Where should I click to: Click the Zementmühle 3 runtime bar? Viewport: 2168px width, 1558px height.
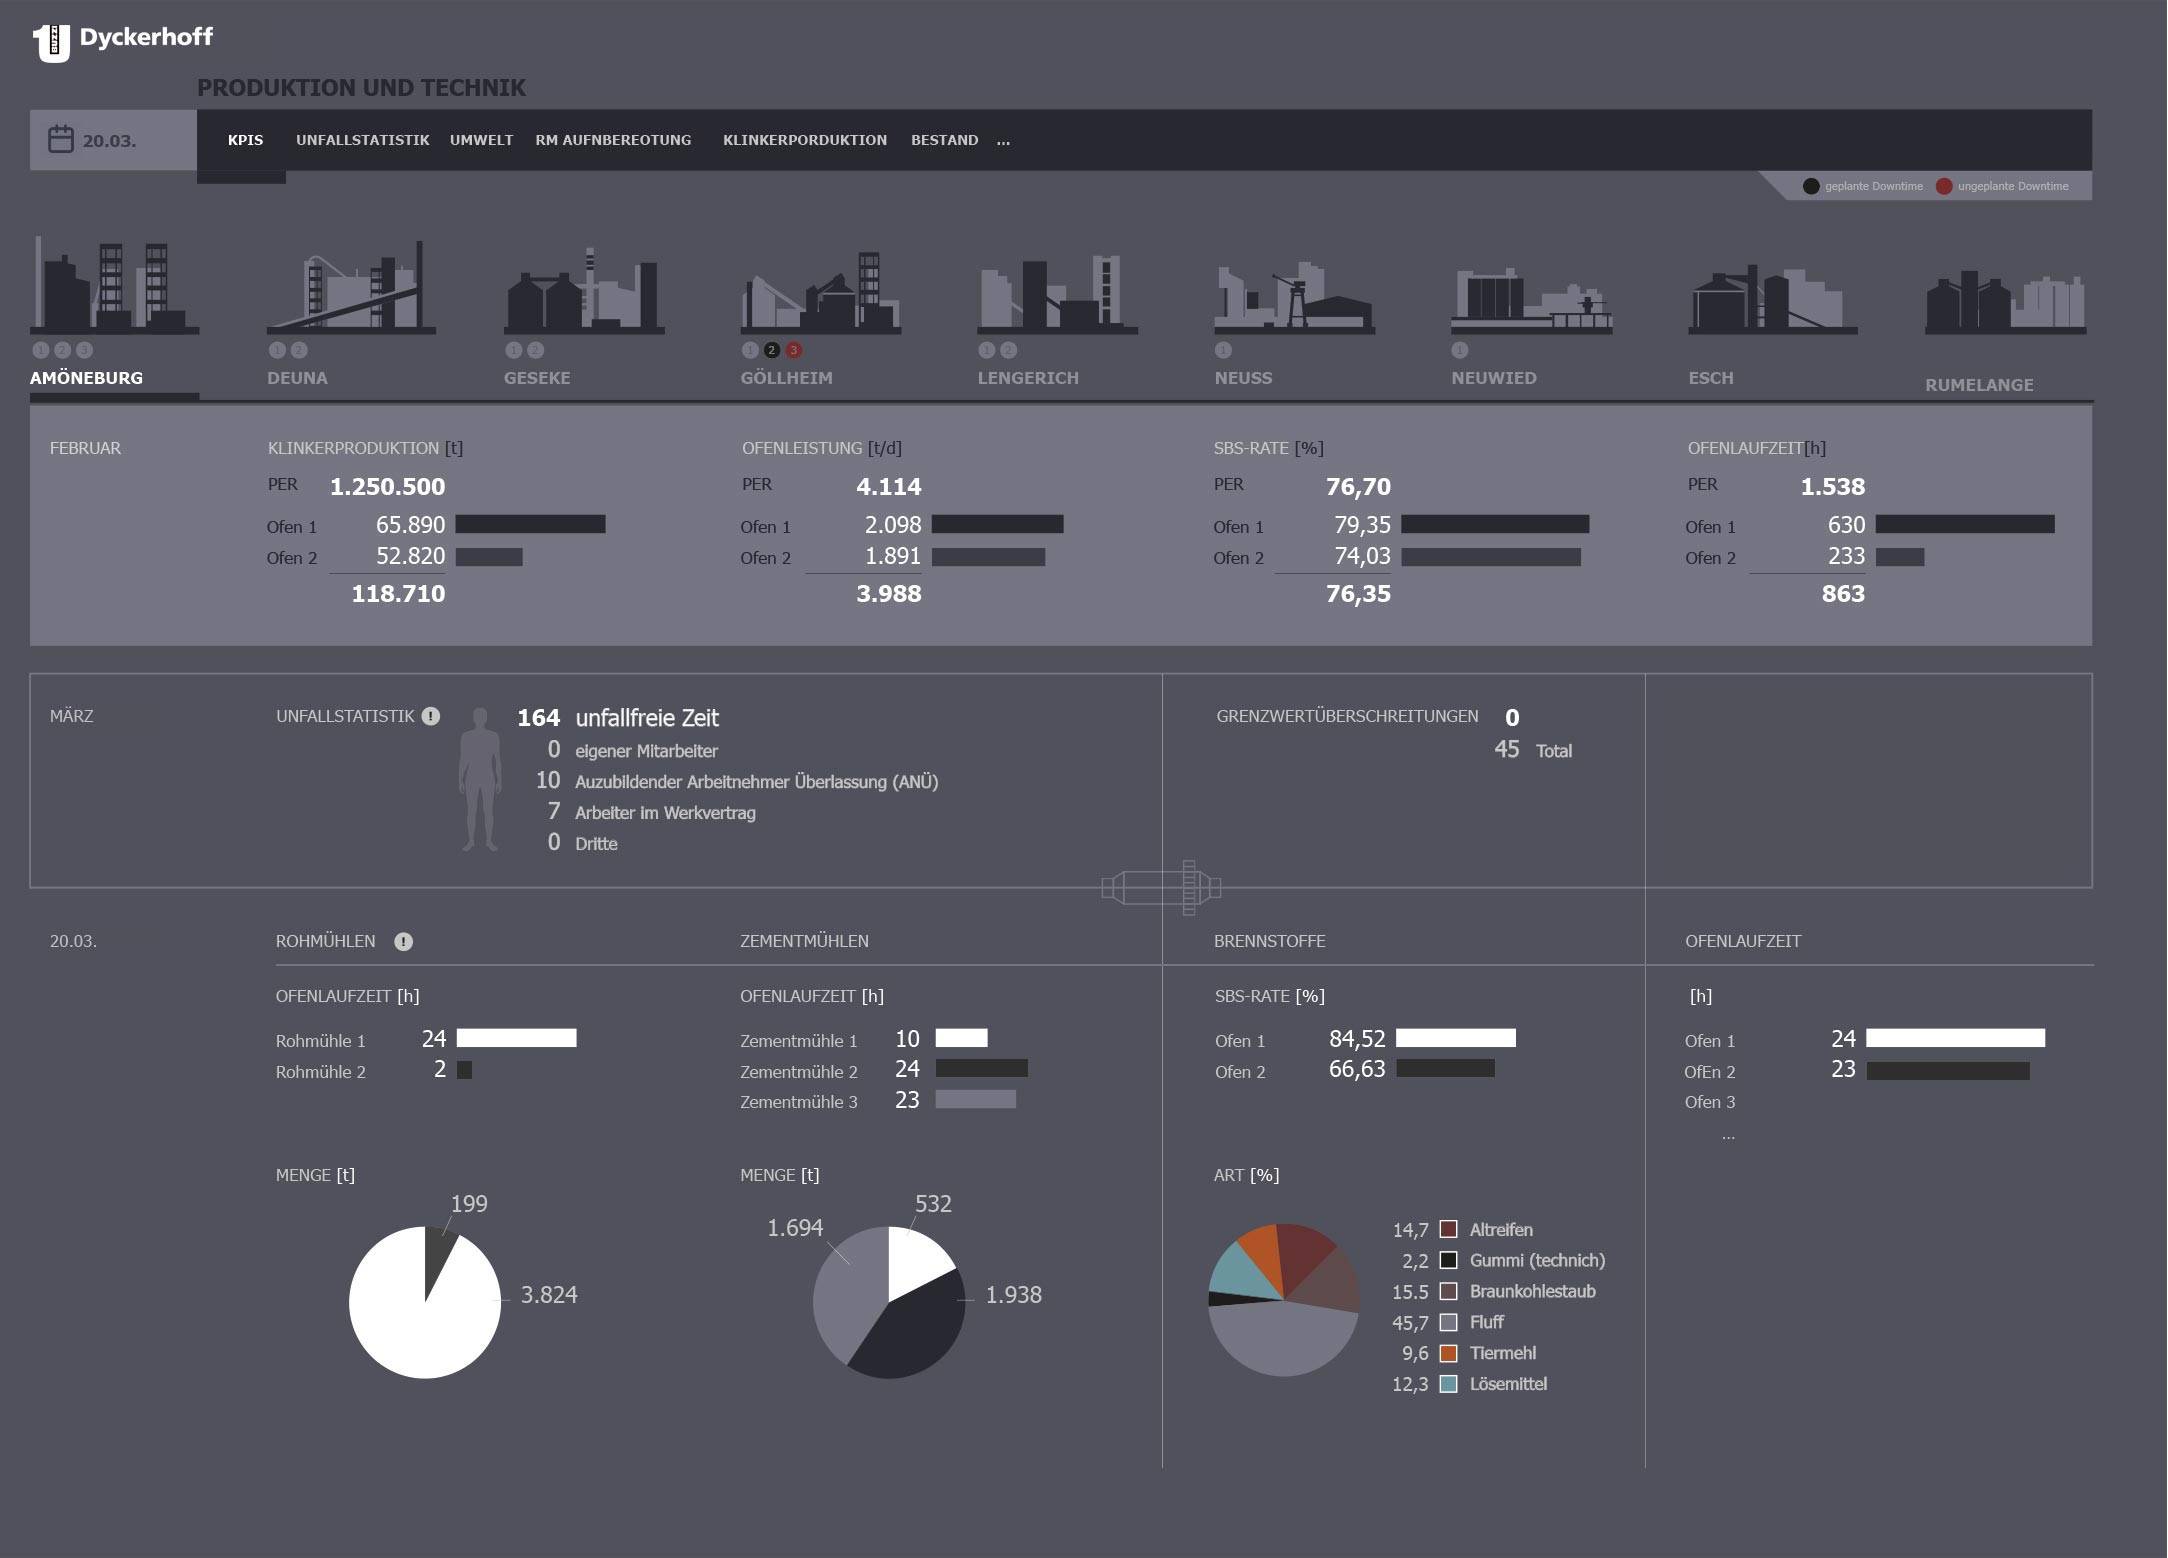(975, 1099)
